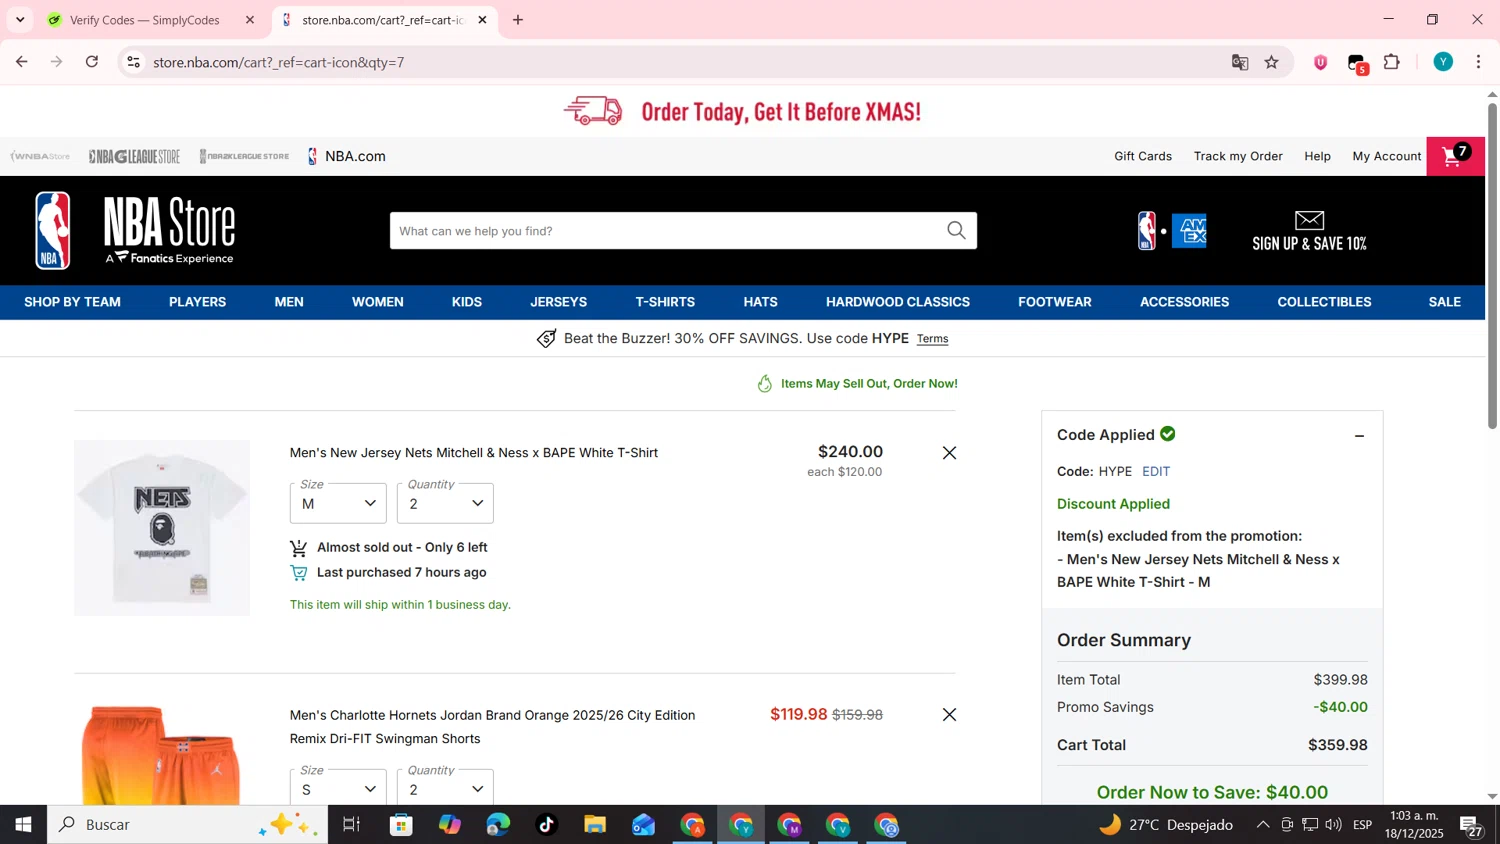
Task: Open Terms link for HYPE promo
Action: [932, 339]
